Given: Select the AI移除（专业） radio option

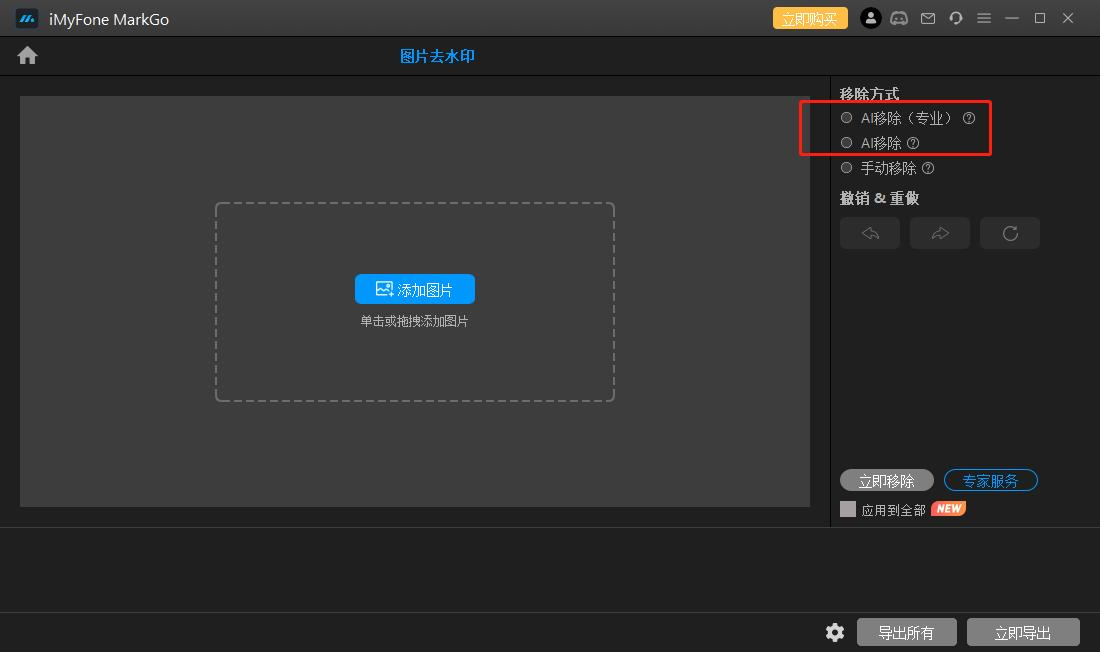Looking at the screenshot, I should click(847, 118).
